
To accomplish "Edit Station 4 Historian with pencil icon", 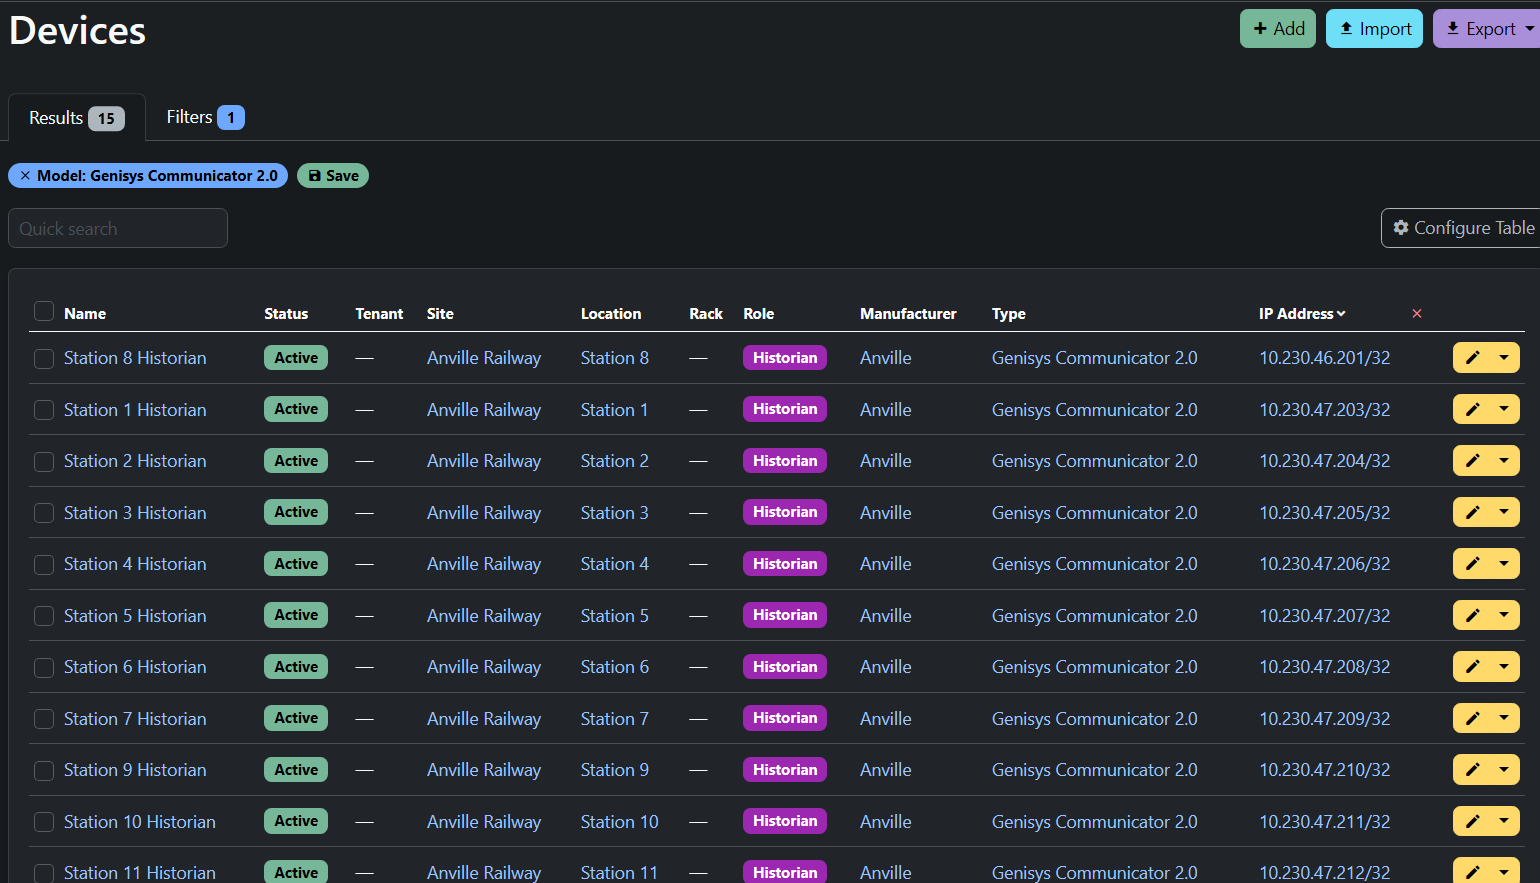I will click(x=1471, y=563).
